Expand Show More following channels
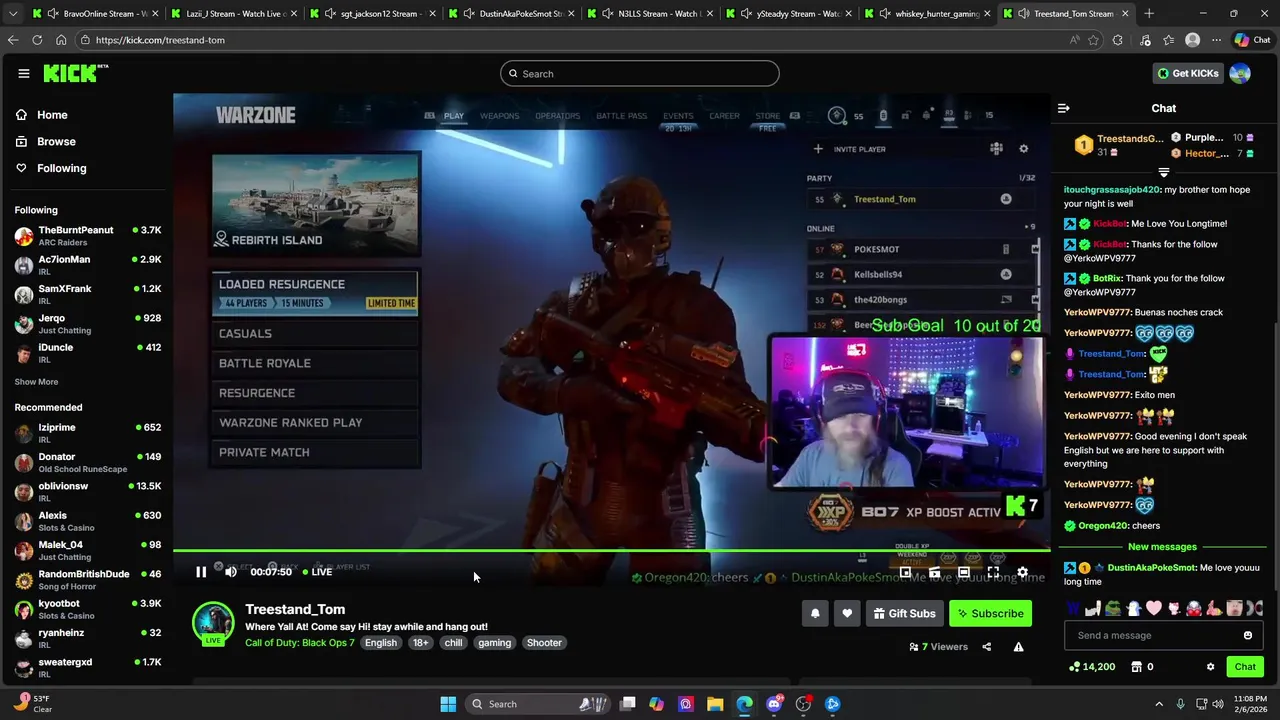 click(36, 382)
